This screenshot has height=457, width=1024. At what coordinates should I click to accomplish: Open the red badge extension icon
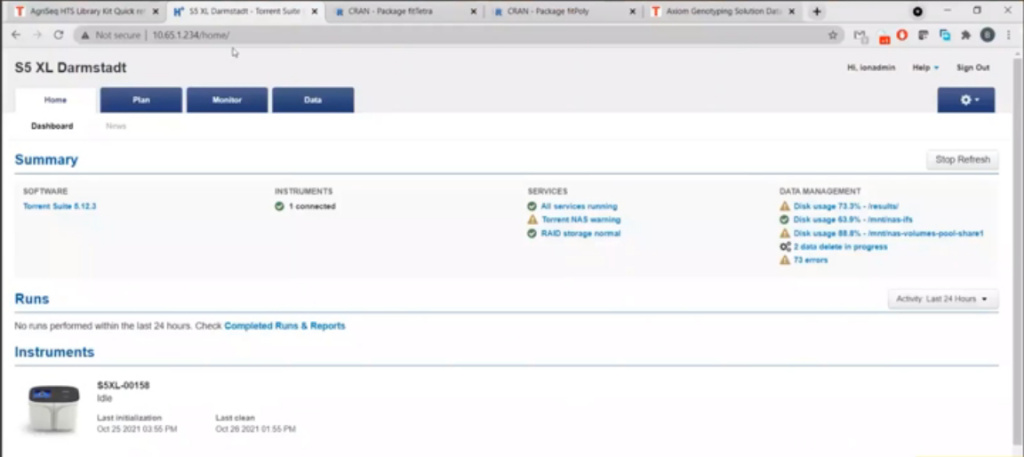point(884,37)
